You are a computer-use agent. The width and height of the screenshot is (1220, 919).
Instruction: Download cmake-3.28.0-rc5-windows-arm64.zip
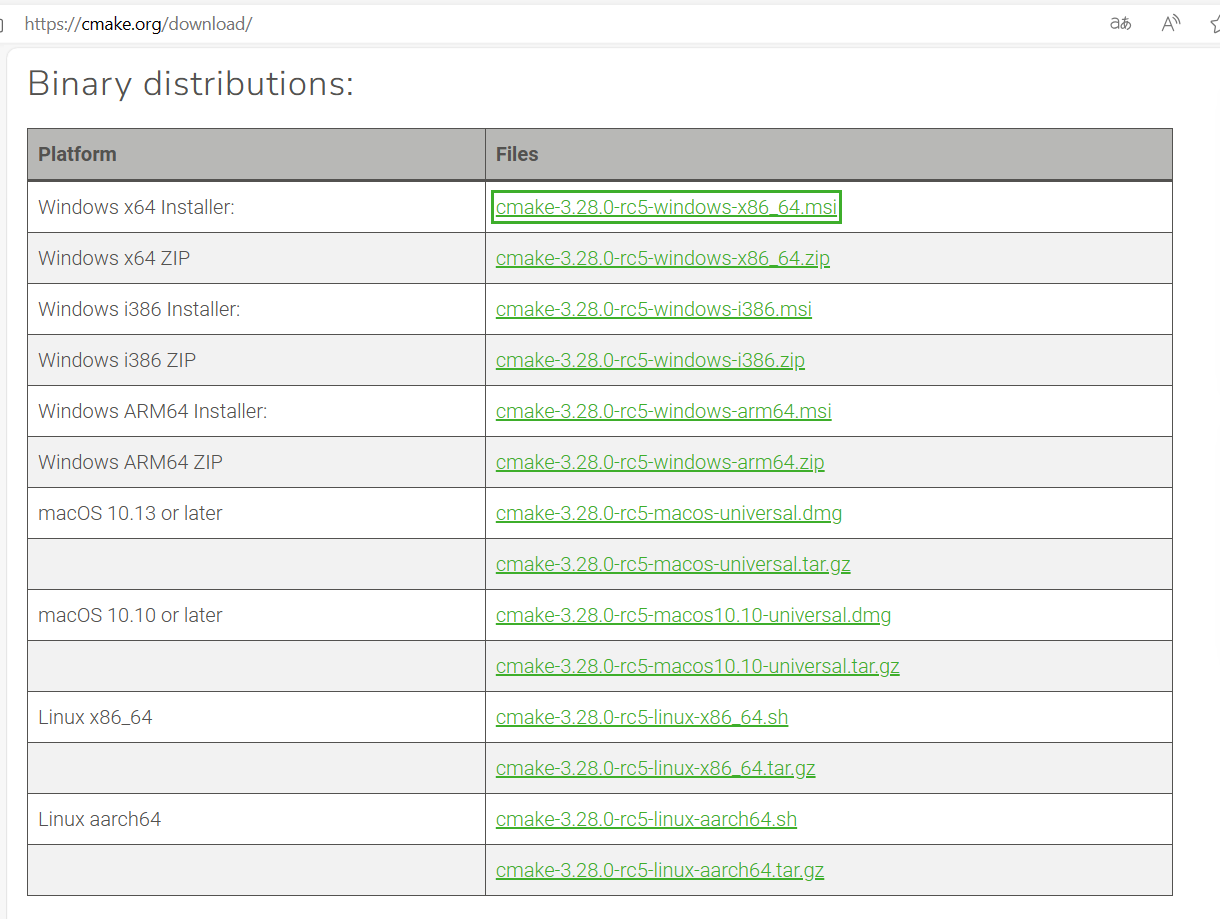660,462
